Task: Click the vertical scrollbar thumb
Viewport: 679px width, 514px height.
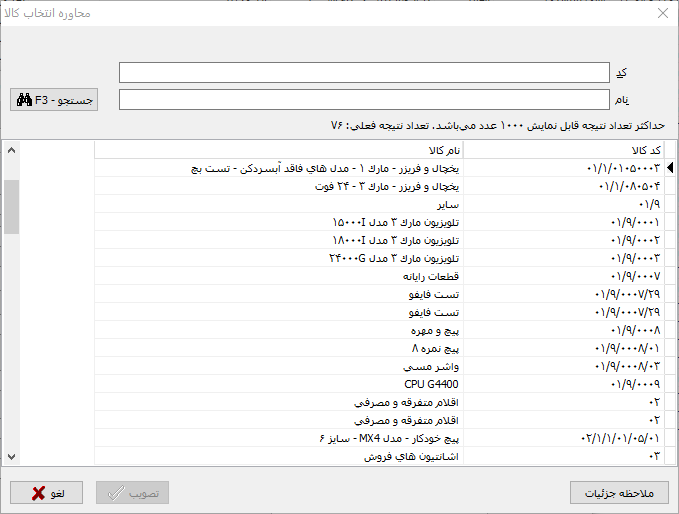Action: tap(11, 206)
